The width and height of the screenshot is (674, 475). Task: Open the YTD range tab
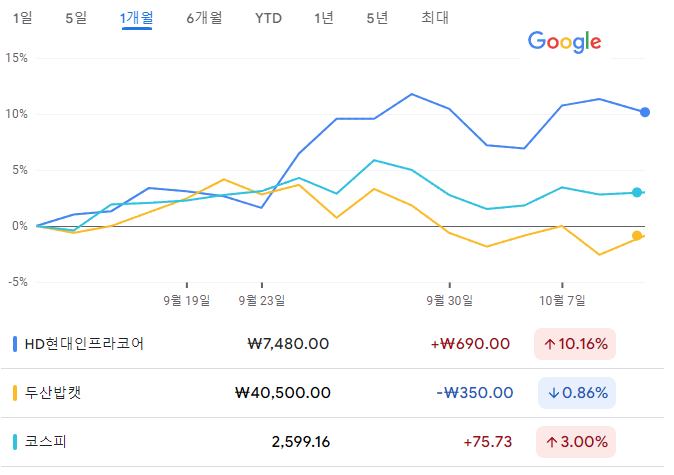pyautogui.click(x=268, y=18)
